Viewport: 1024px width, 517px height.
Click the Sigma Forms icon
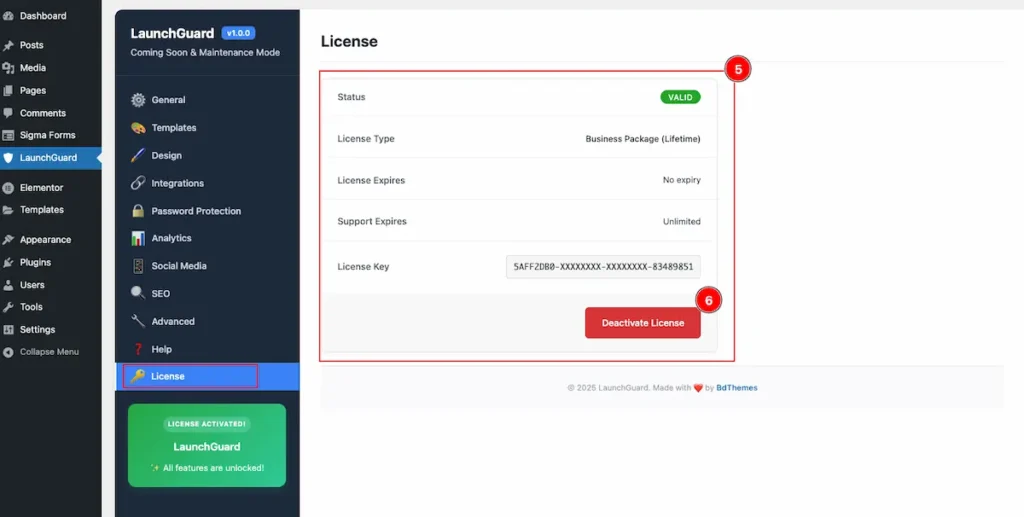(x=8, y=136)
